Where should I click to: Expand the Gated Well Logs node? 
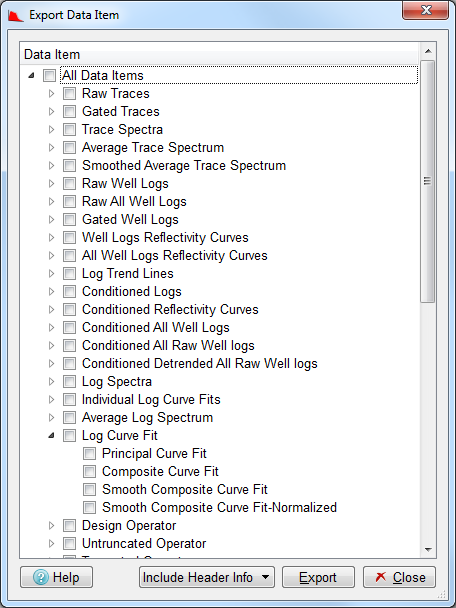[x=51, y=219]
